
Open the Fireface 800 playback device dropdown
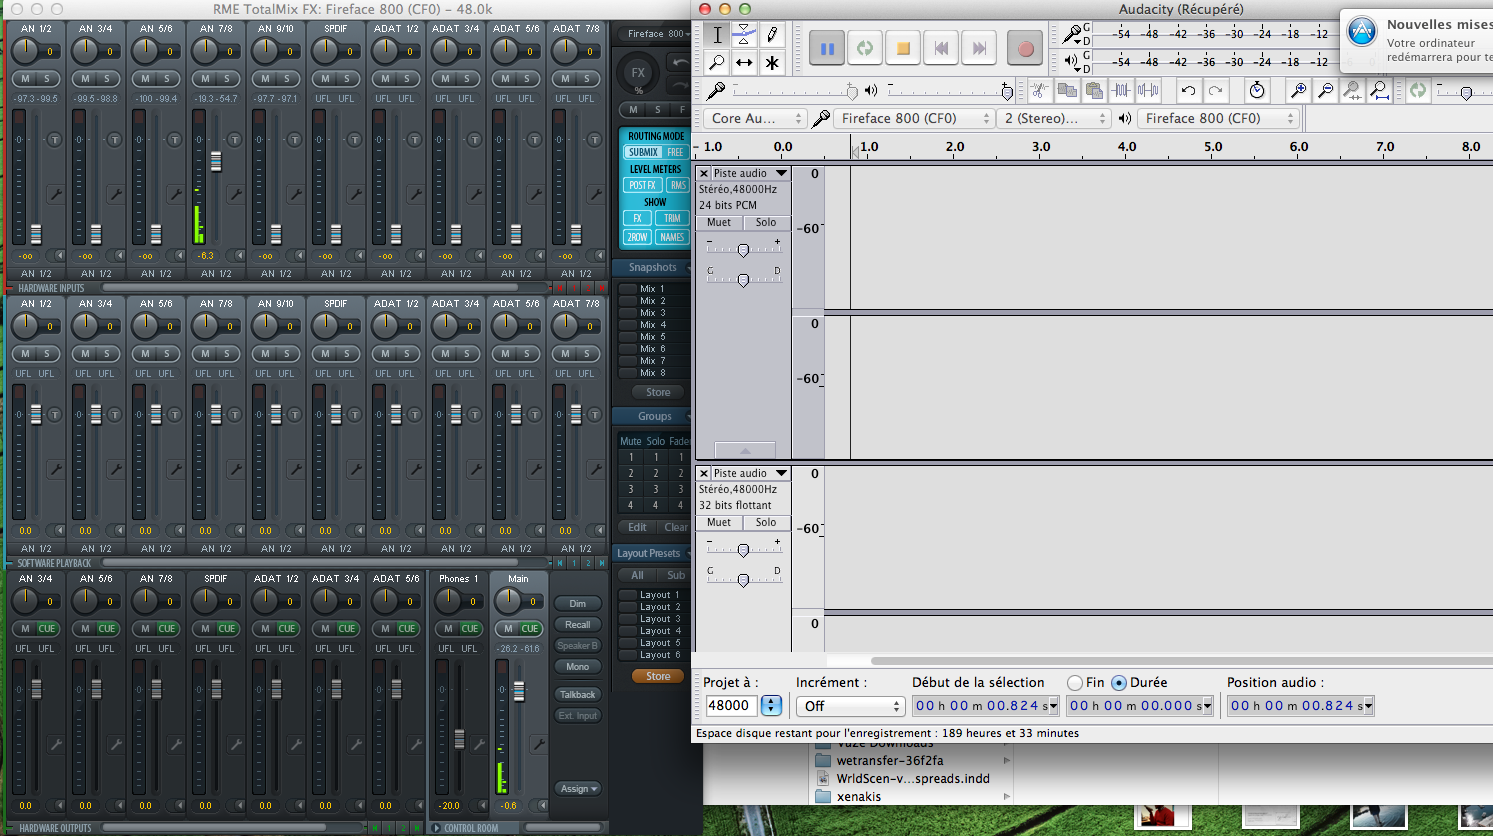click(x=1217, y=118)
